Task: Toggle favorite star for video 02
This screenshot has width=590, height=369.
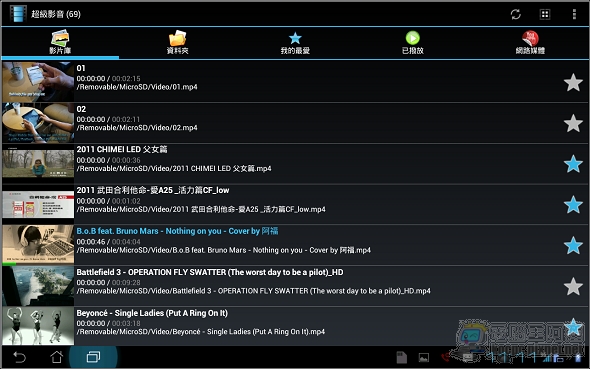Action: click(x=573, y=123)
